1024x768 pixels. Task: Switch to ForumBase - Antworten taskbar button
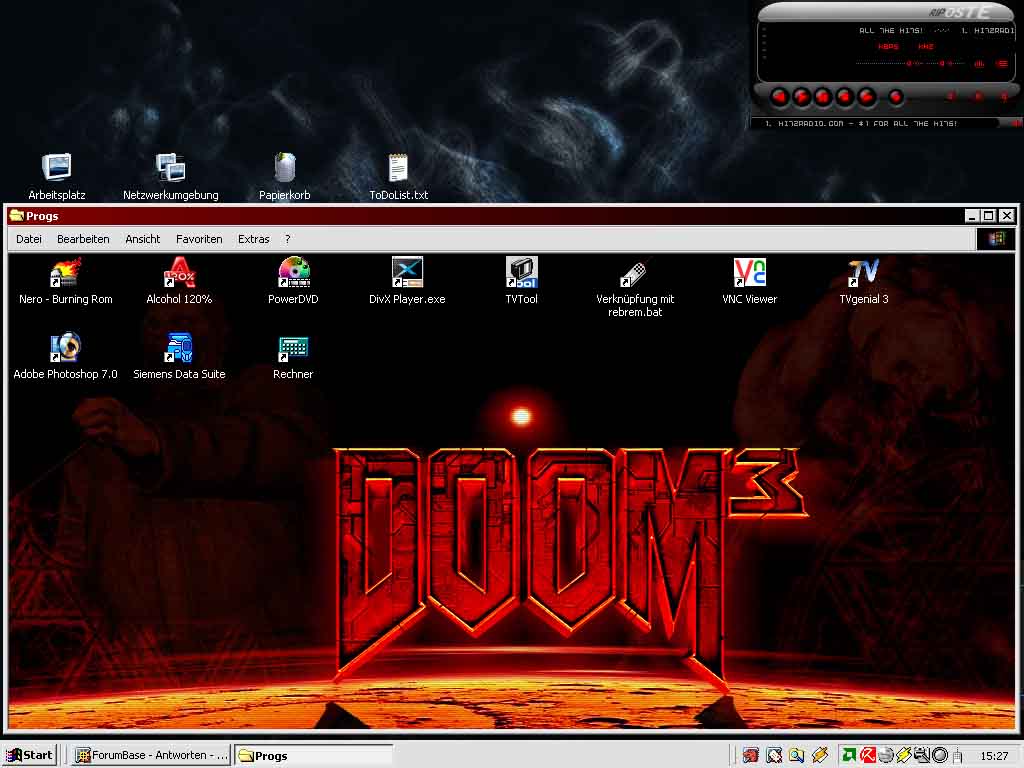(150, 756)
